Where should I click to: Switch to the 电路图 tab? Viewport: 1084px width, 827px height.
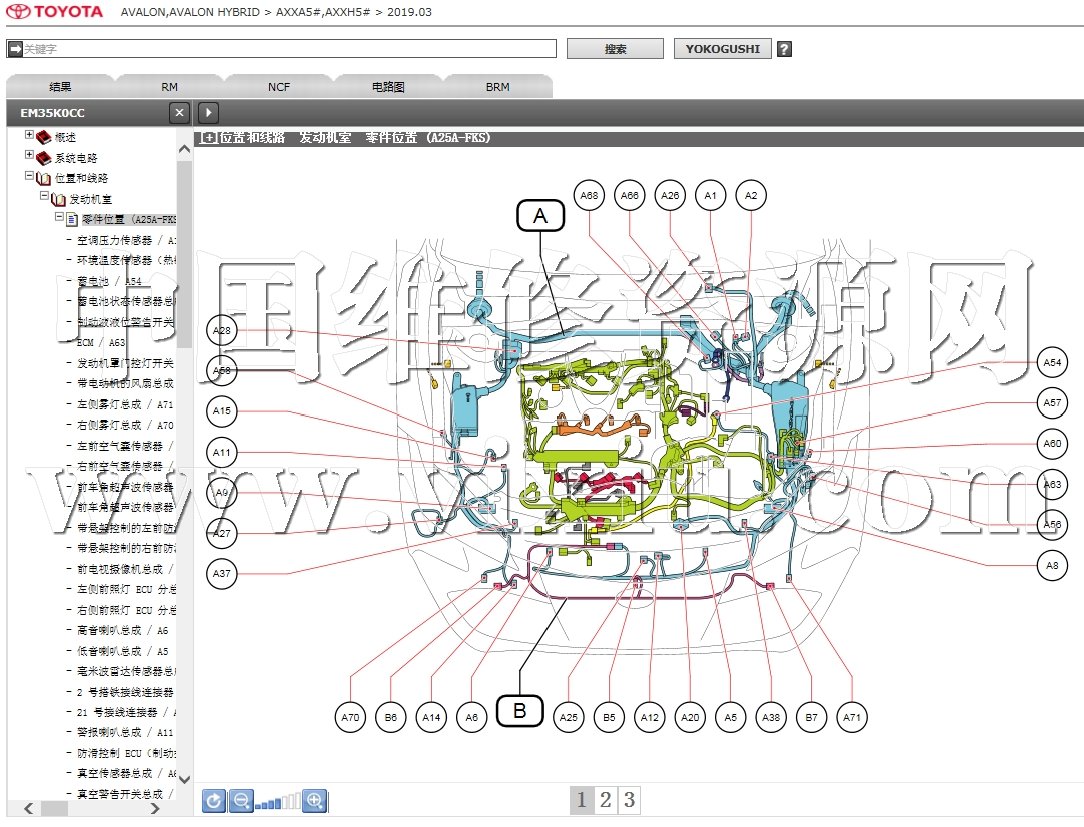[388, 87]
